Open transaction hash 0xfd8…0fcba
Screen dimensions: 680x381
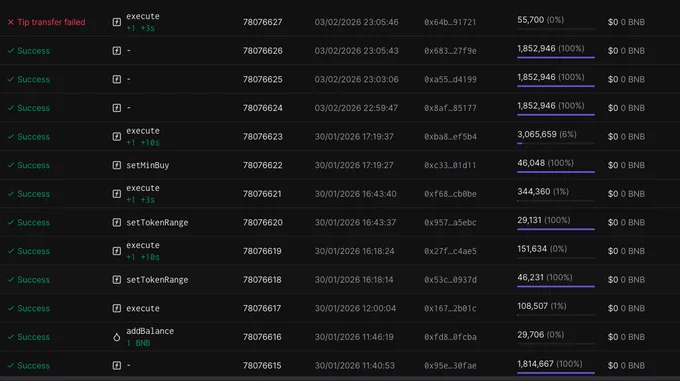click(450, 337)
